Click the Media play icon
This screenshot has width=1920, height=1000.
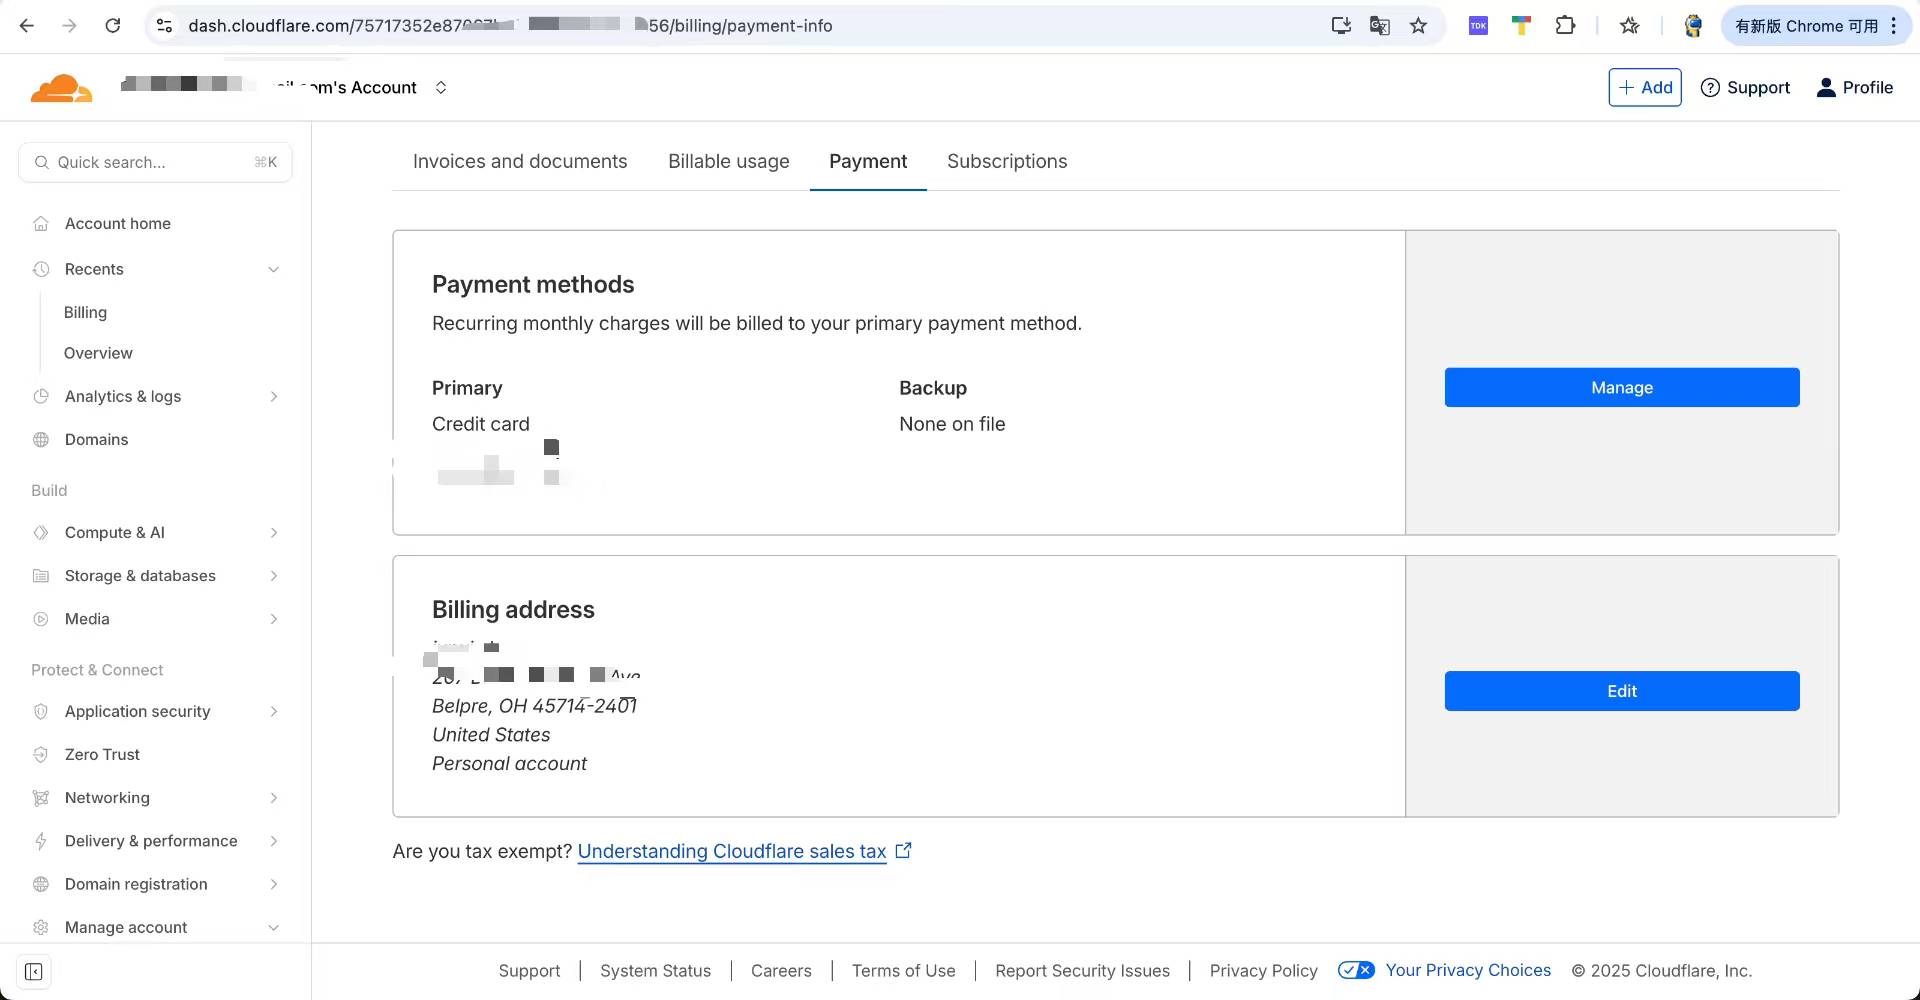[41, 619]
